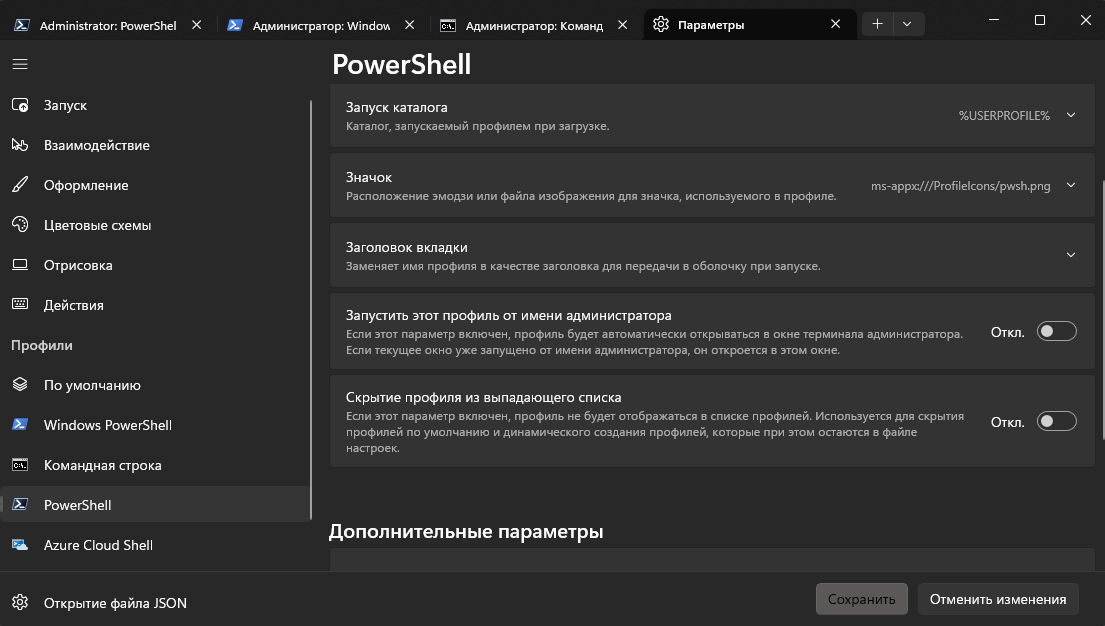Click the Отрисовка laptop icon
The width and height of the screenshot is (1105, 626).
tap(20, 265)
